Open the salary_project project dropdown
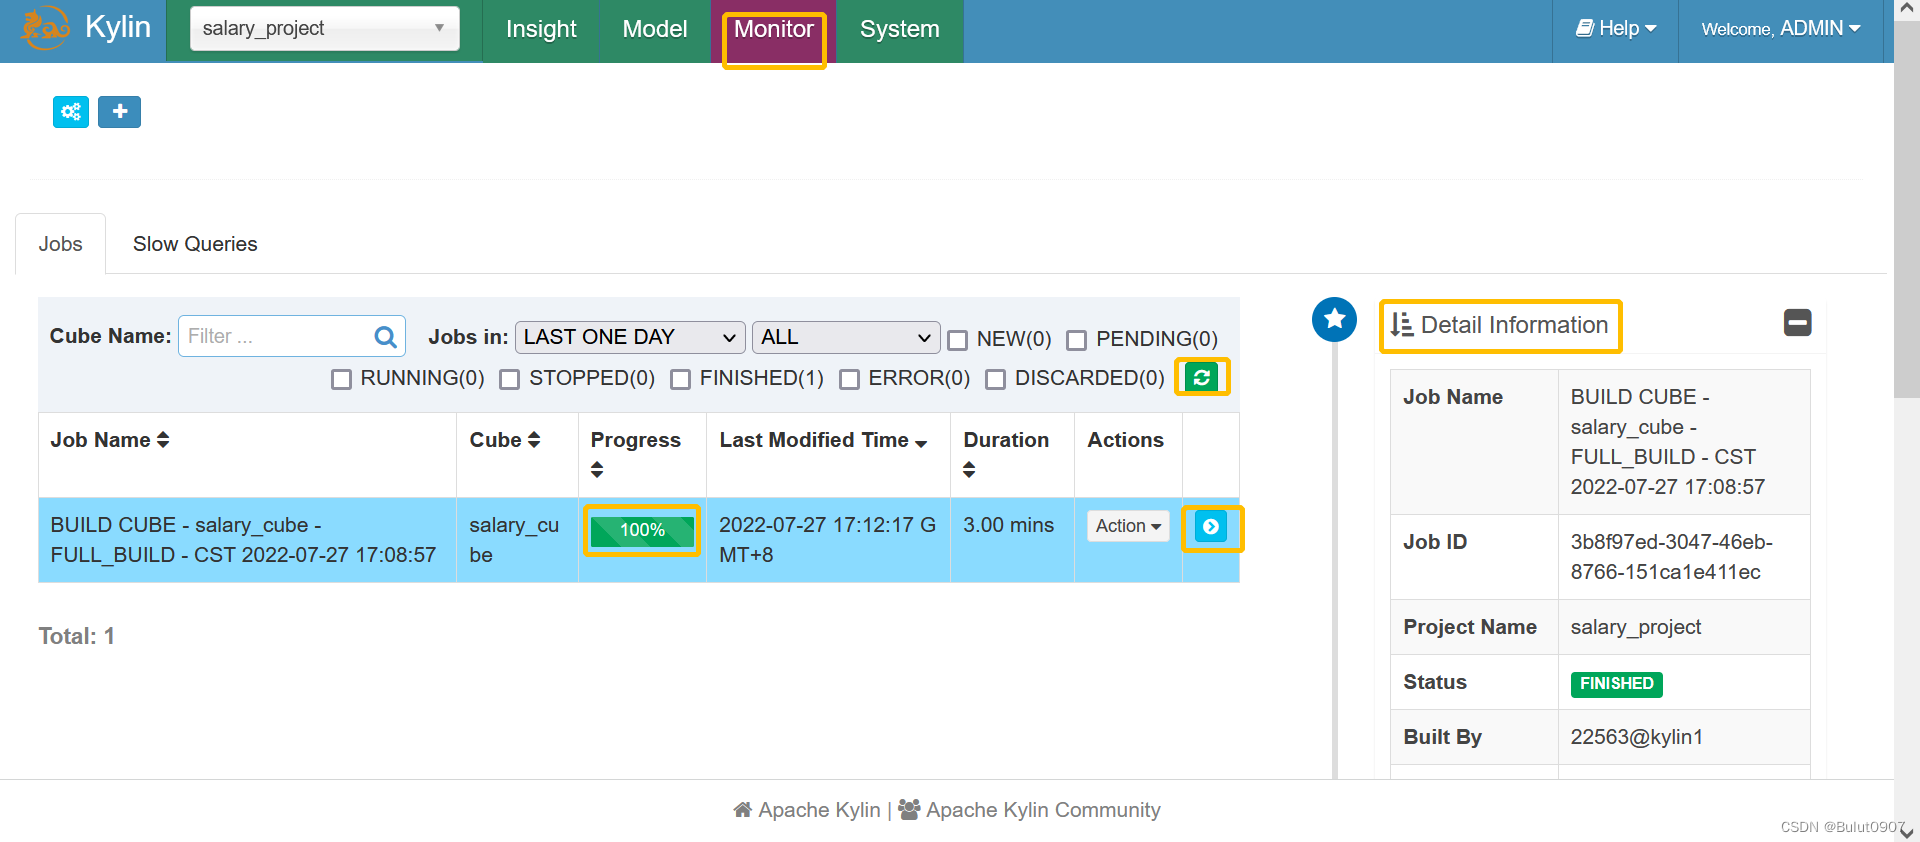 coord(325,28)
